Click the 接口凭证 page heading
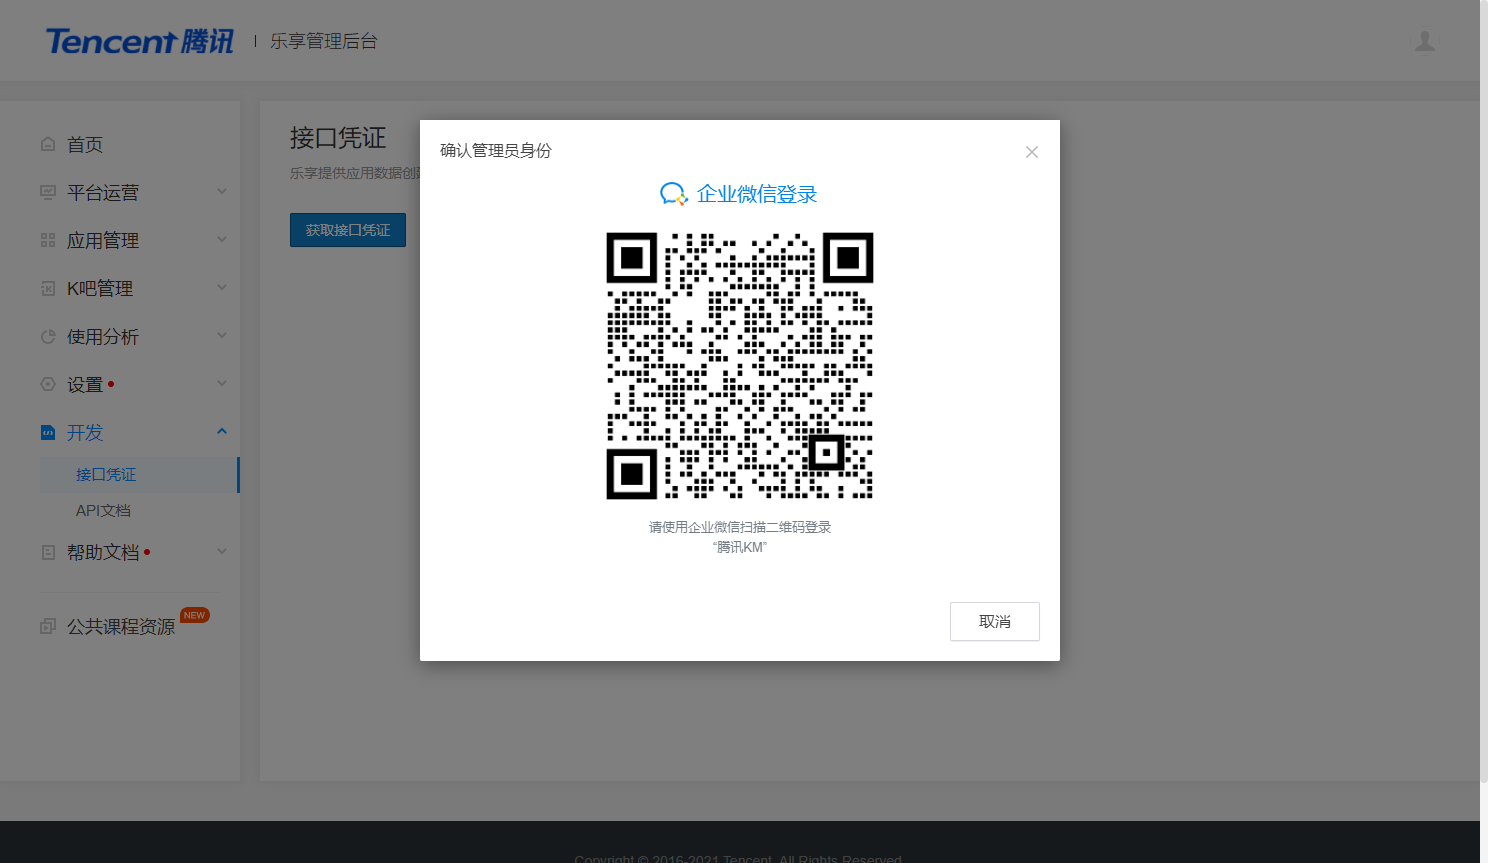 pyautogui.click(x=338, y=138)
